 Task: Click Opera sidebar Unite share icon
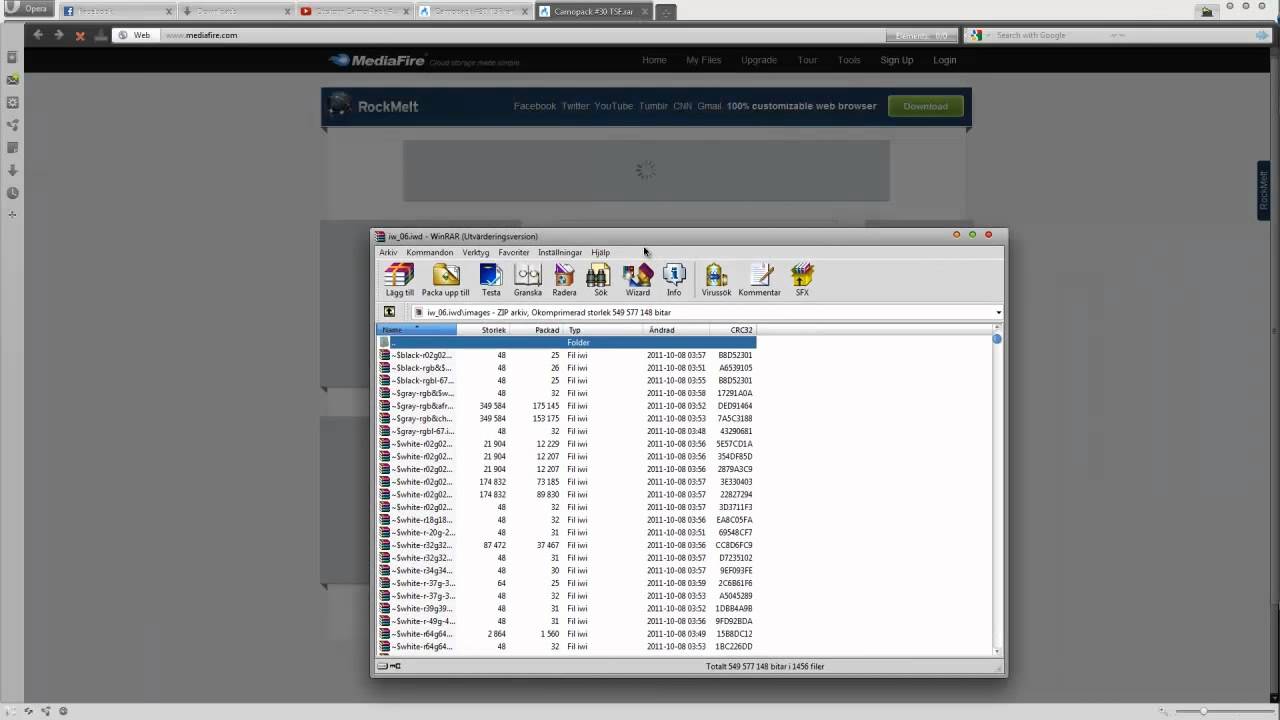coord(12,125)
